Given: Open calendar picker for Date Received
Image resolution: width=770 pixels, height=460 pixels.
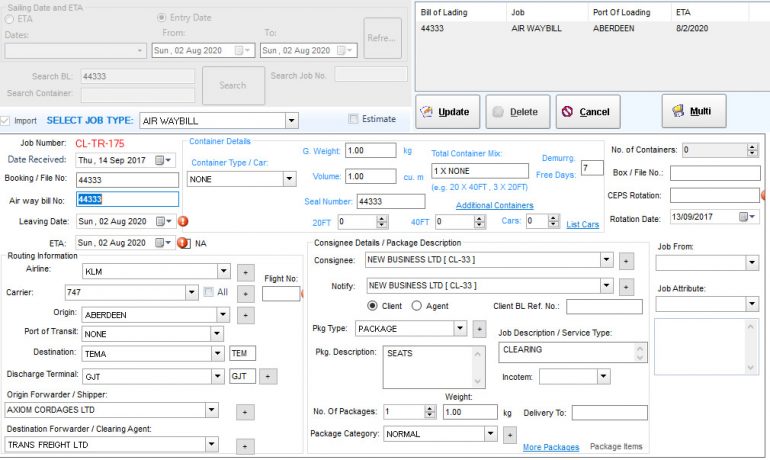Looking at the screenshot, I should [x=166, y=160].
